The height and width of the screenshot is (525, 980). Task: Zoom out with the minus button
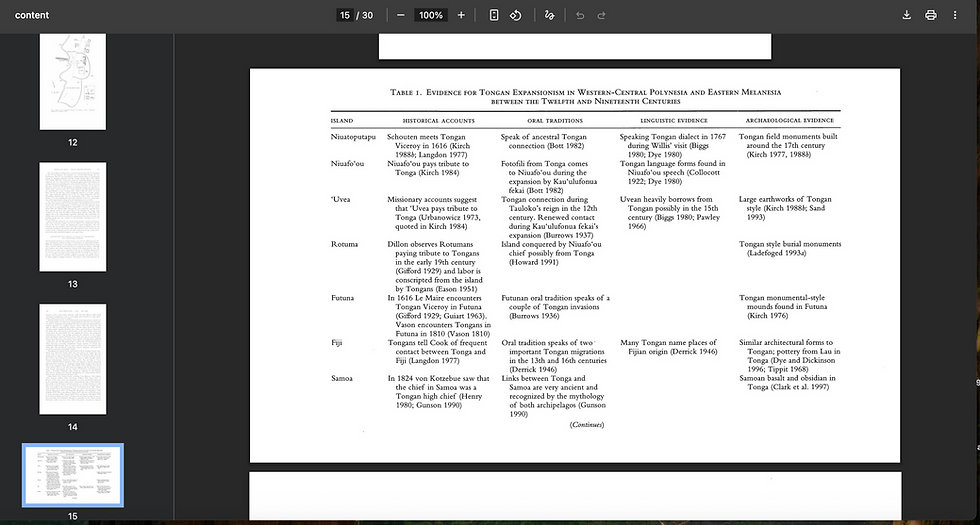tap(401, 15)
